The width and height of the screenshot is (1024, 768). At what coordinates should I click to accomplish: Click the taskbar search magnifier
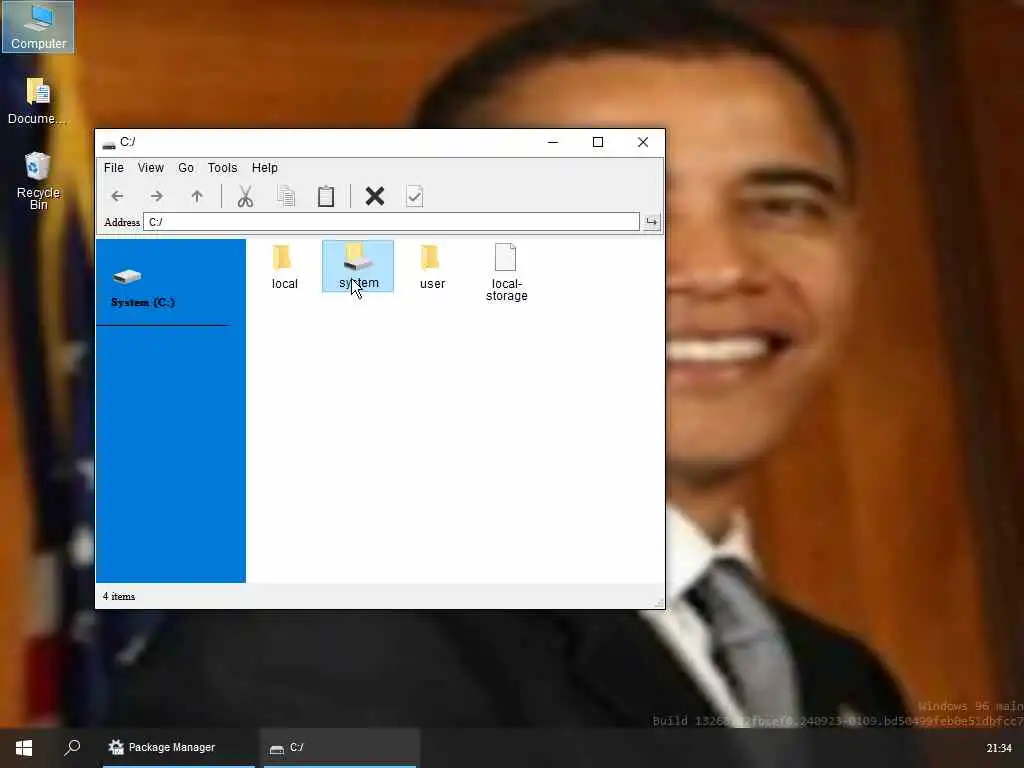tap(72, 747)
